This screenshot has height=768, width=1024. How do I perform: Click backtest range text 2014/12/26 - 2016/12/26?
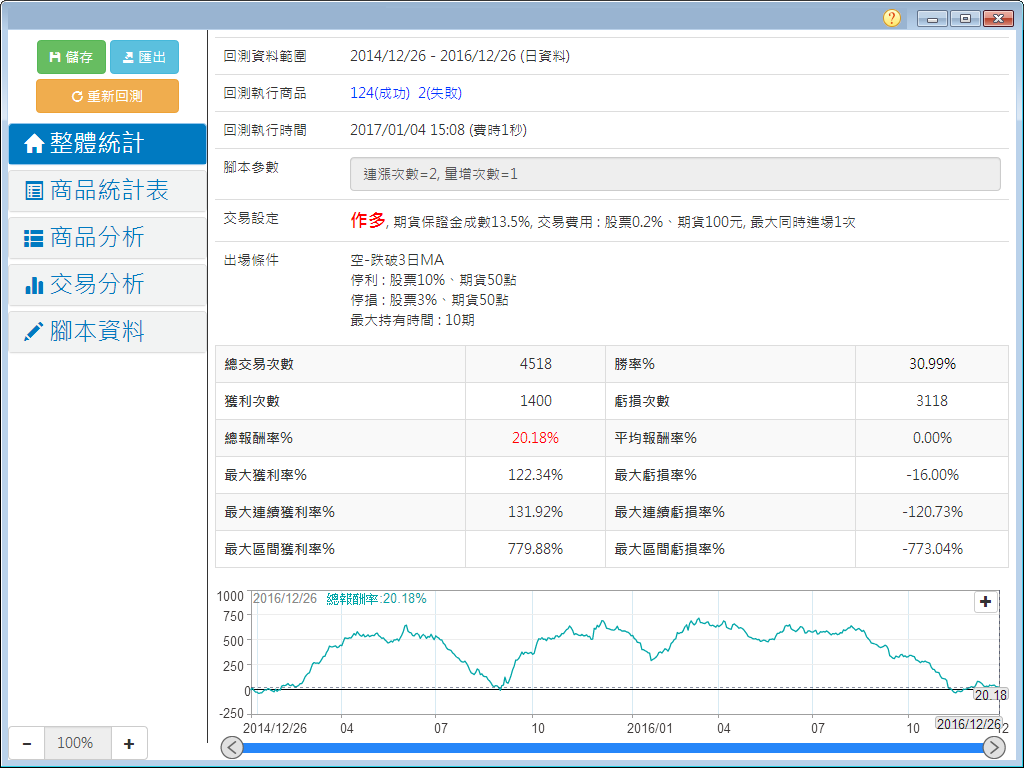tap(433, 56)
